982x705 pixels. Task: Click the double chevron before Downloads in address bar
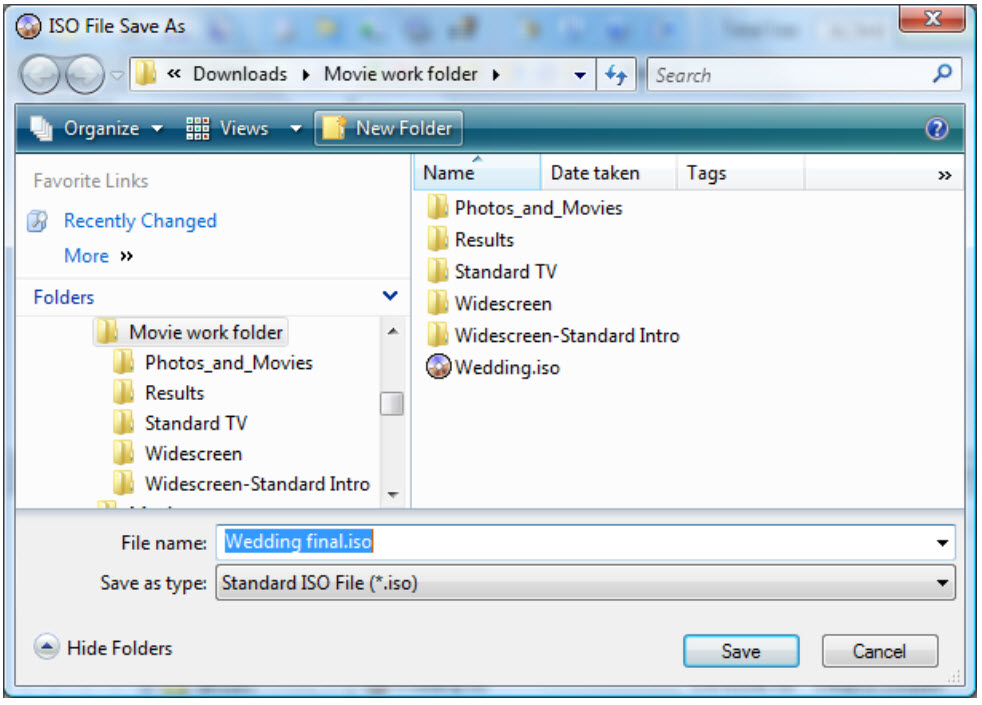tap(174, 75)
